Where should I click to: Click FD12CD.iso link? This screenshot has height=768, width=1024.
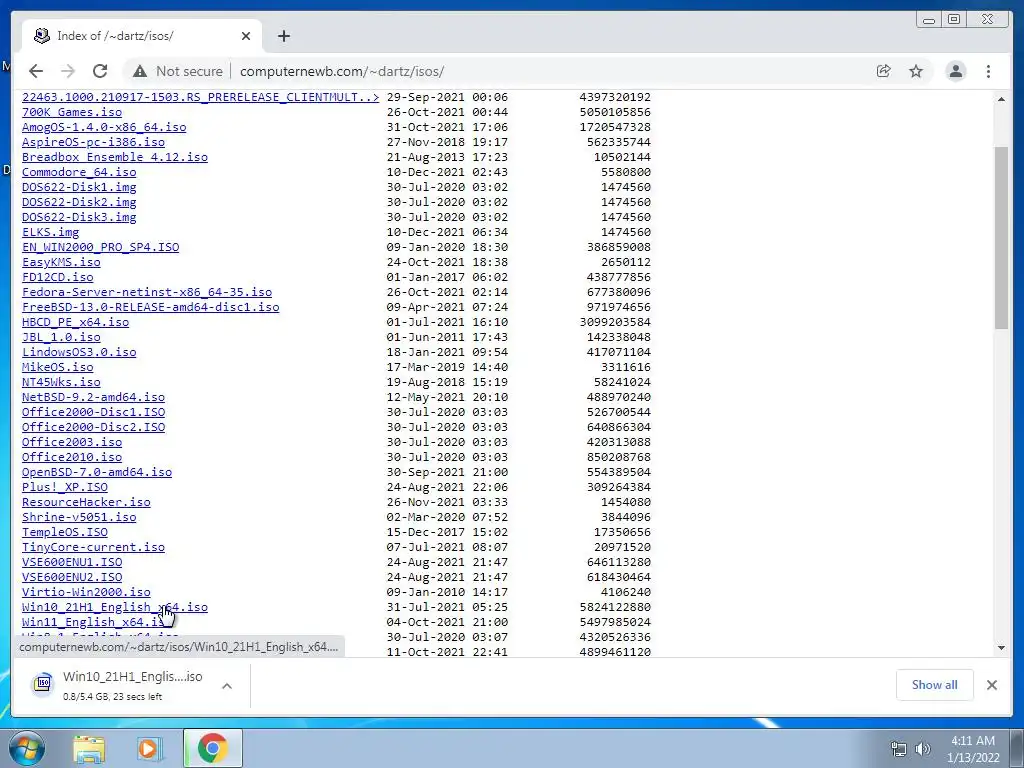pyautogui.click(x=57, y=278)
